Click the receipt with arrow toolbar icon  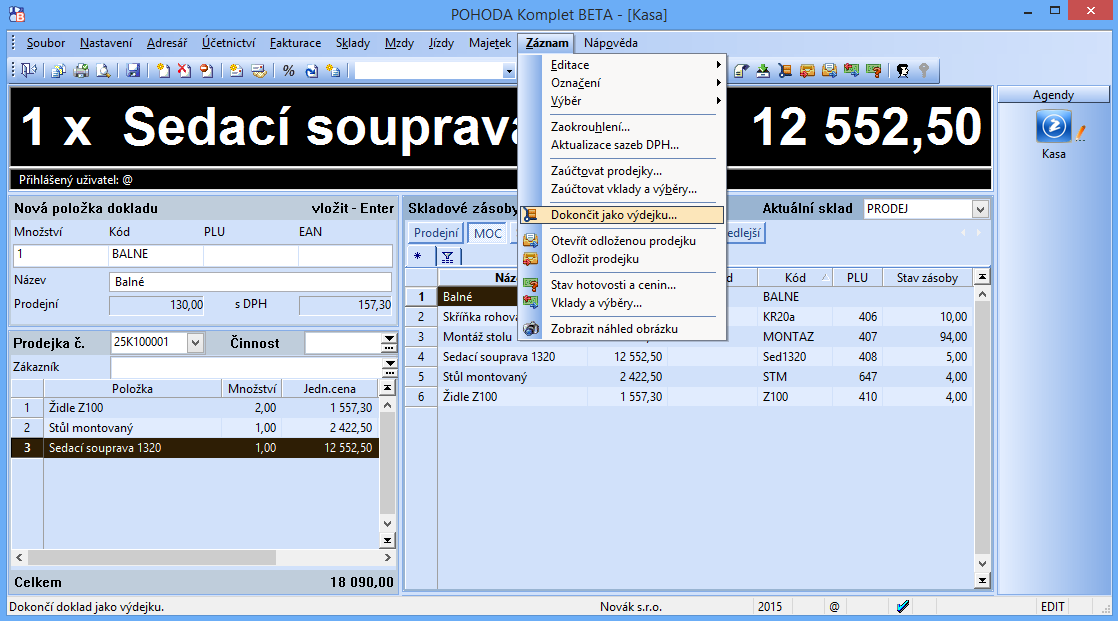(x=741, y=71)
